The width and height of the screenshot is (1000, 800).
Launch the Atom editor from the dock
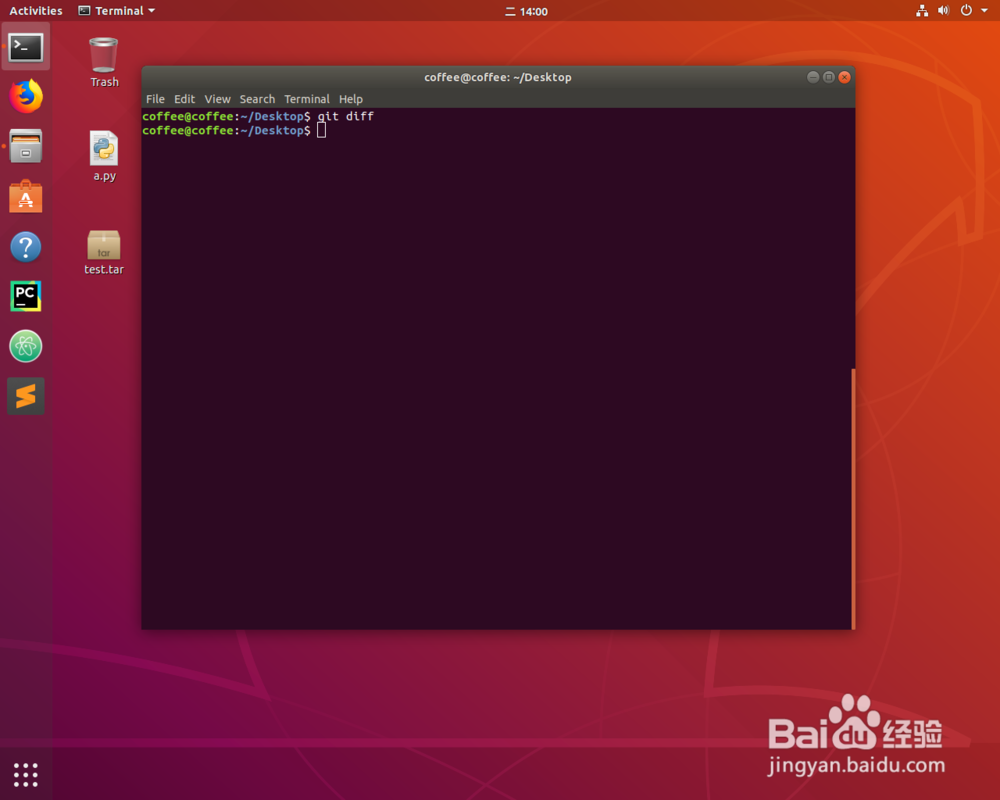[26, 346]
